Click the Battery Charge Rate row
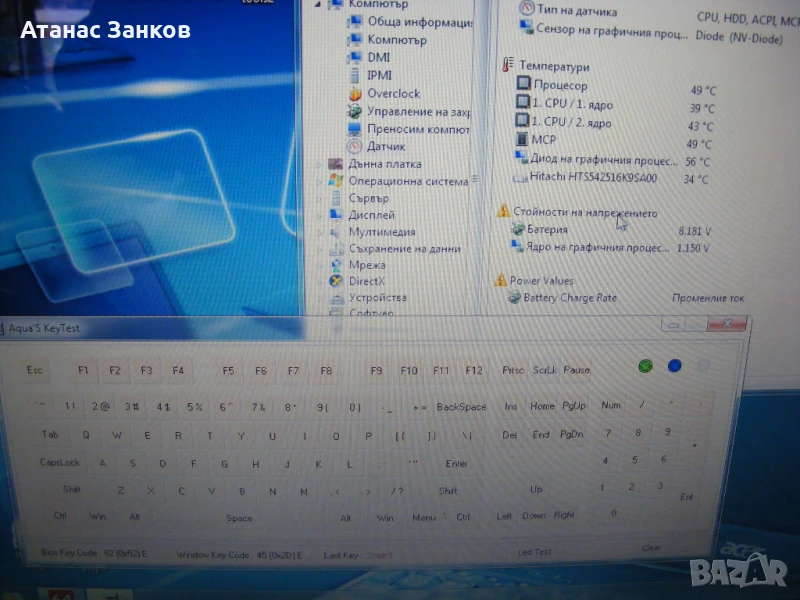This screenshot has width=800, height=600. 570,298
